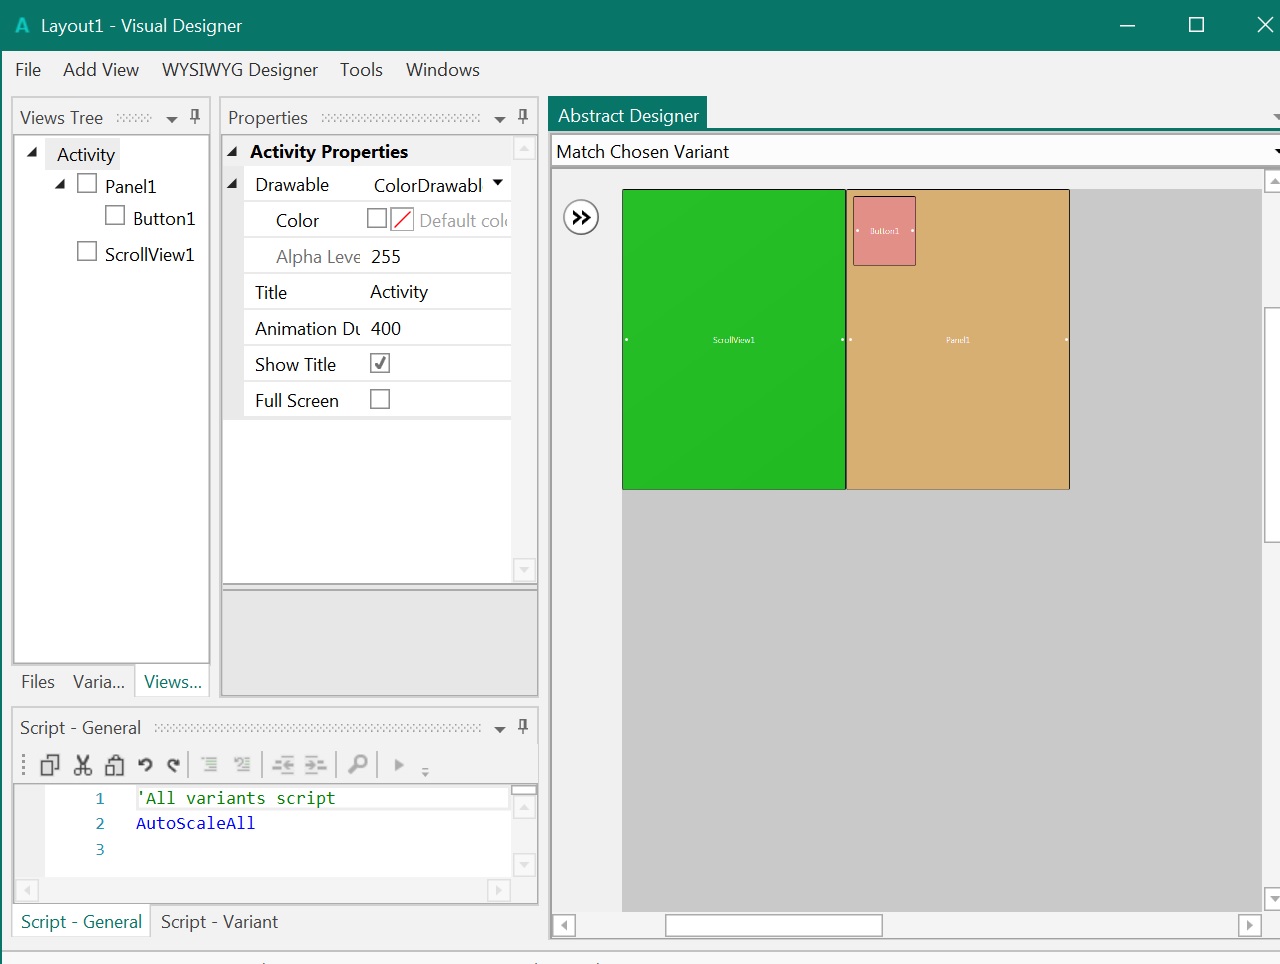Pin the Properties panel
The width and height of the screenshot is (1280, 964).
[x=523, y=117]
